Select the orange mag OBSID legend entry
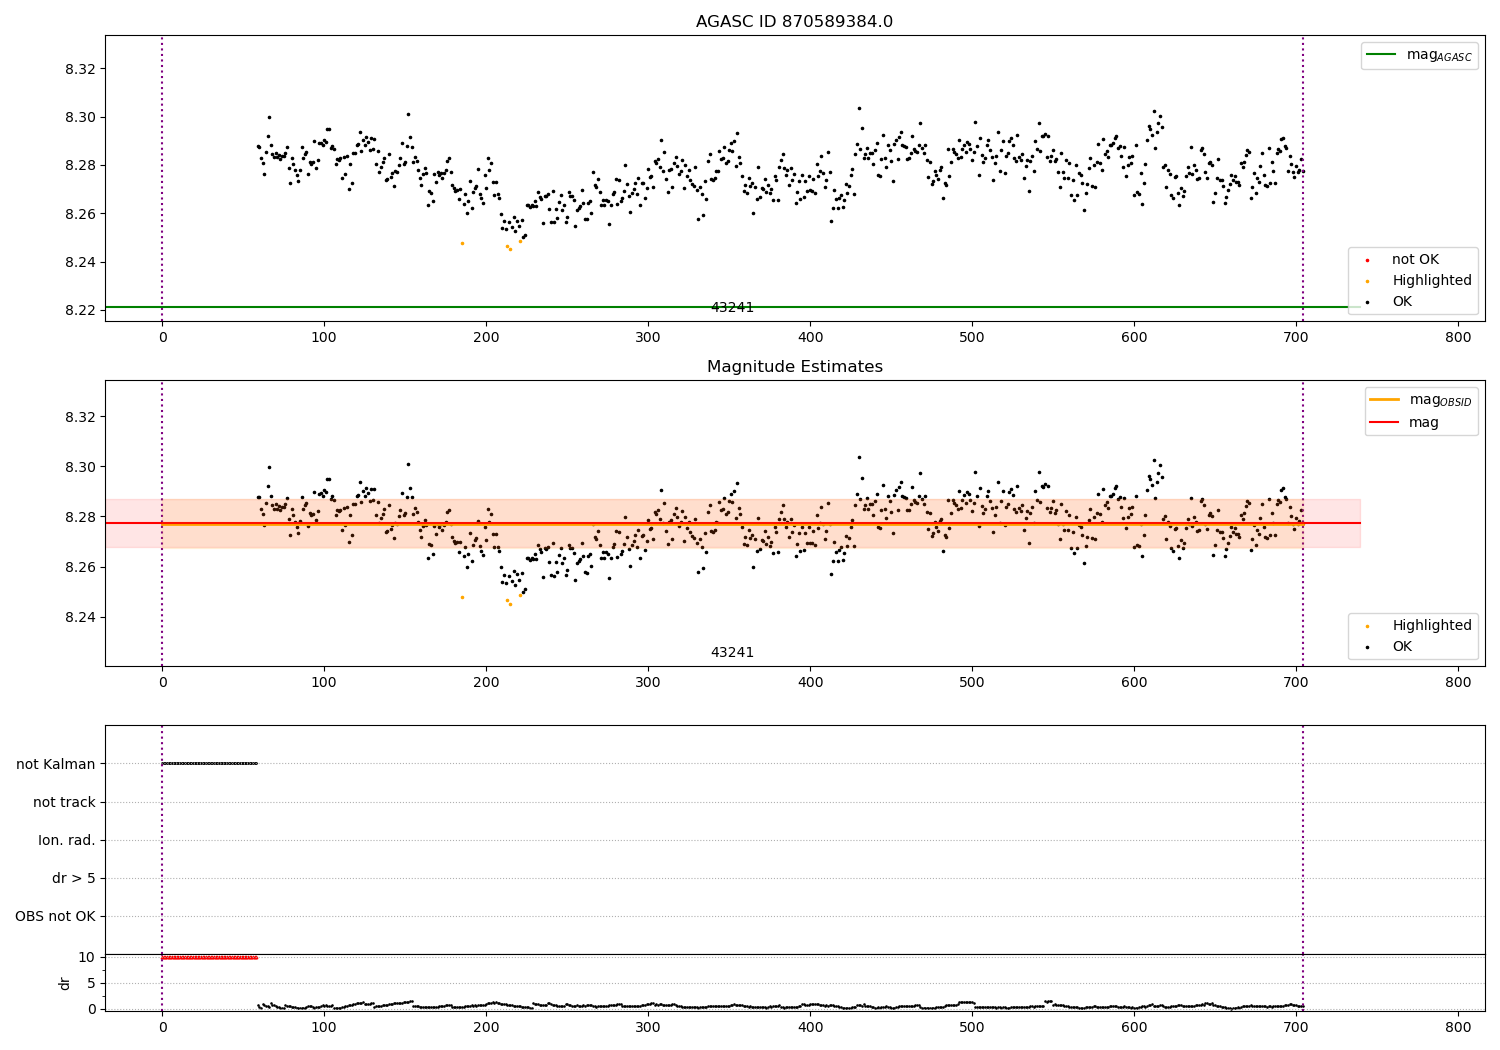The image size is (1500, 1050). [x=1421, y=400]
